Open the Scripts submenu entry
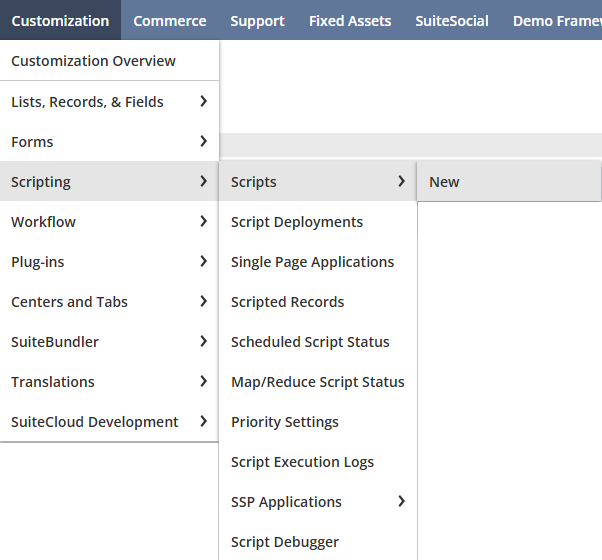The width and height of the screenshot is (602, 560). point(318,182)
